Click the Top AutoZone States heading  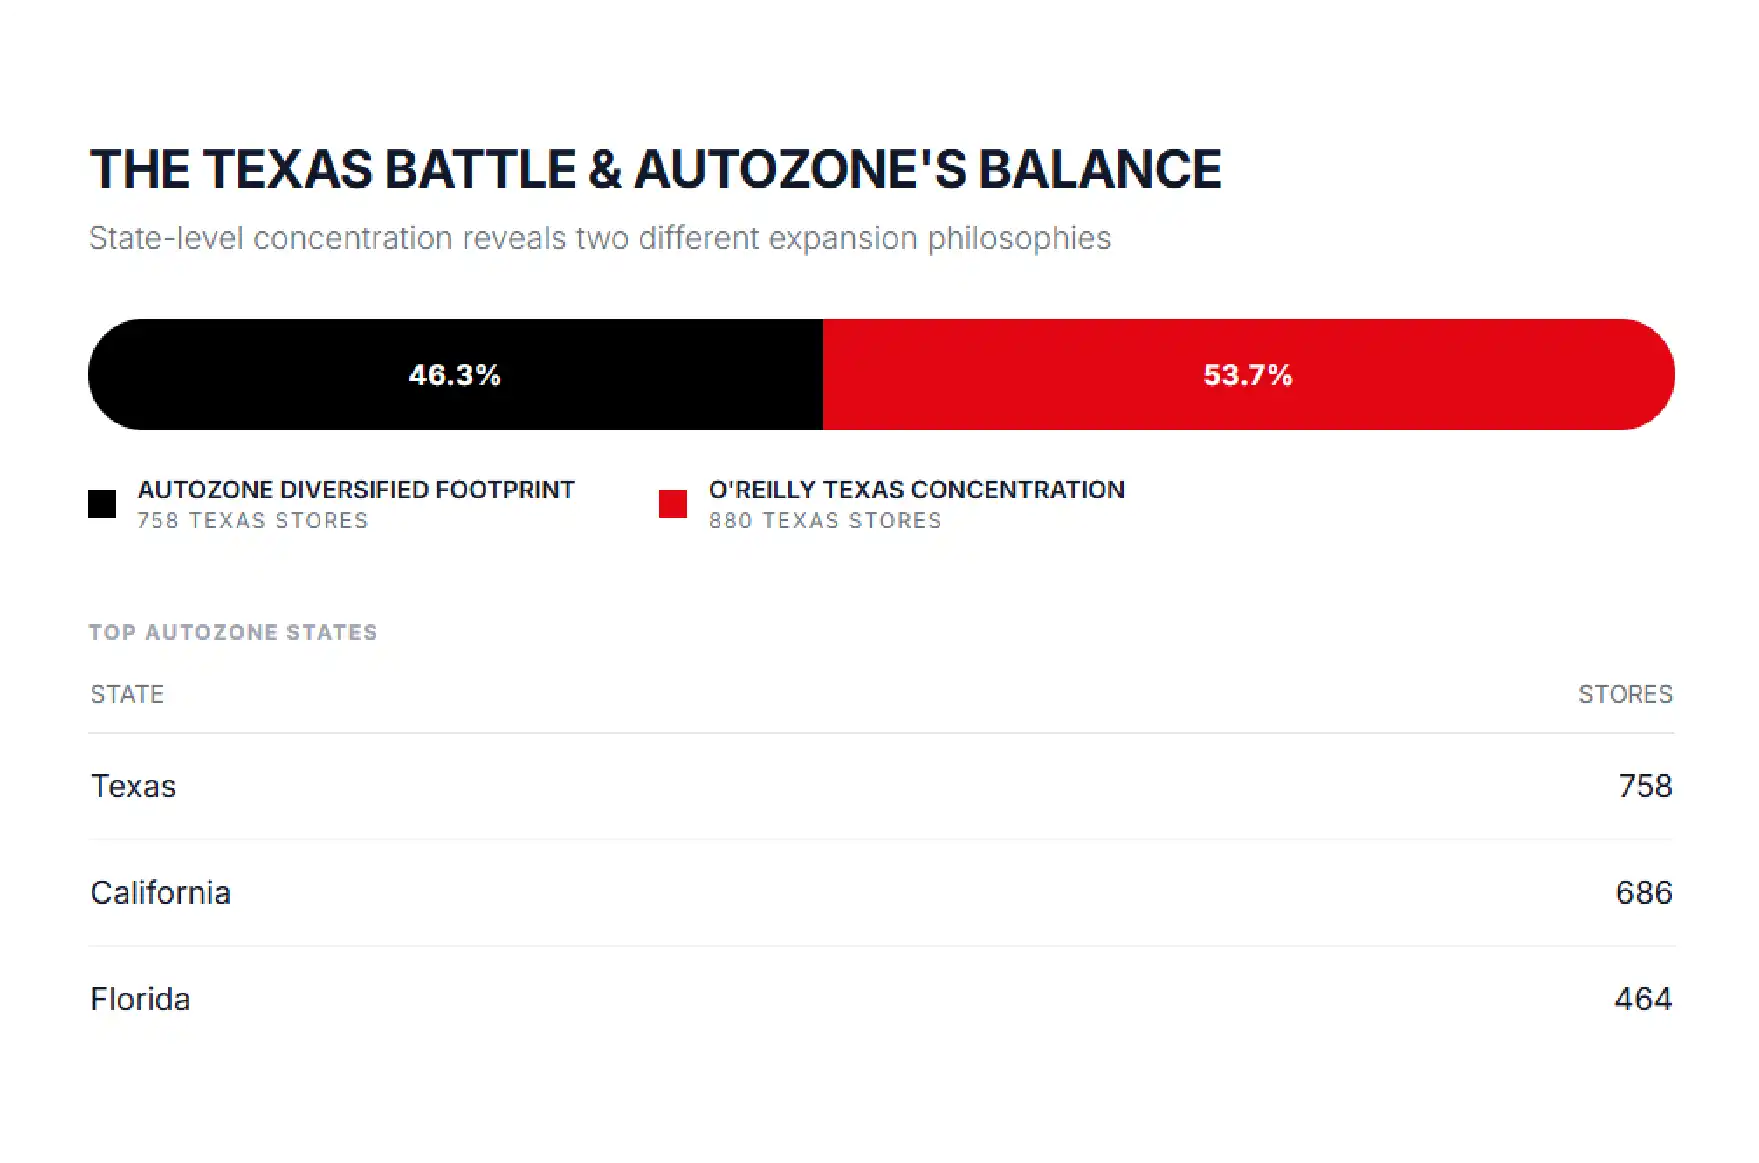233,633
